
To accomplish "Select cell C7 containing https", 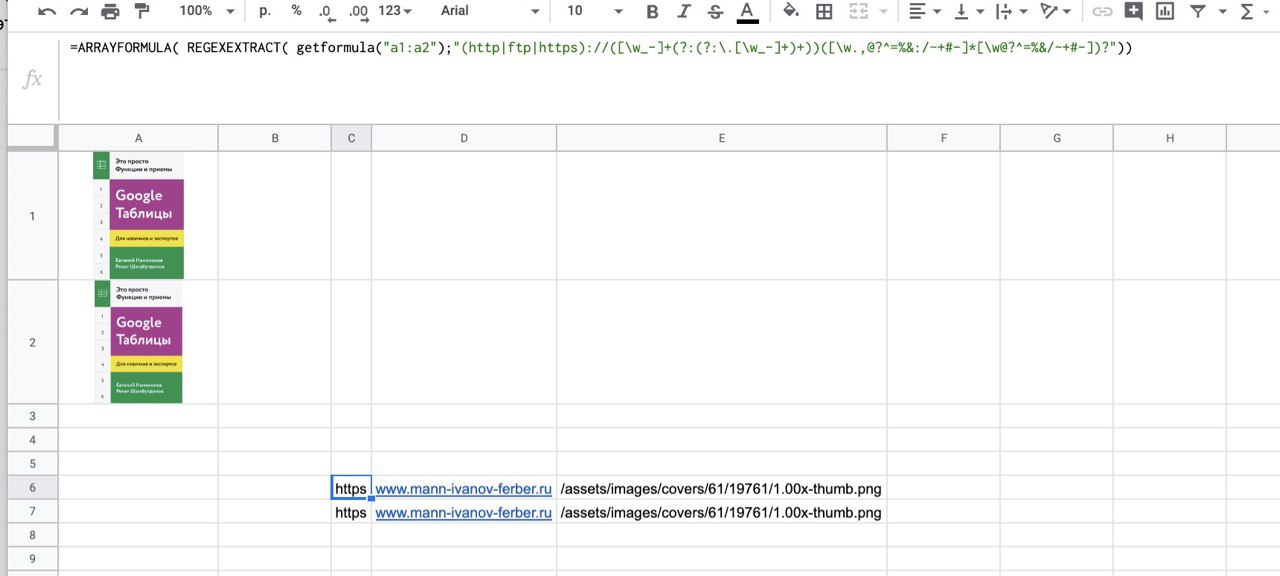I will 351,512.
